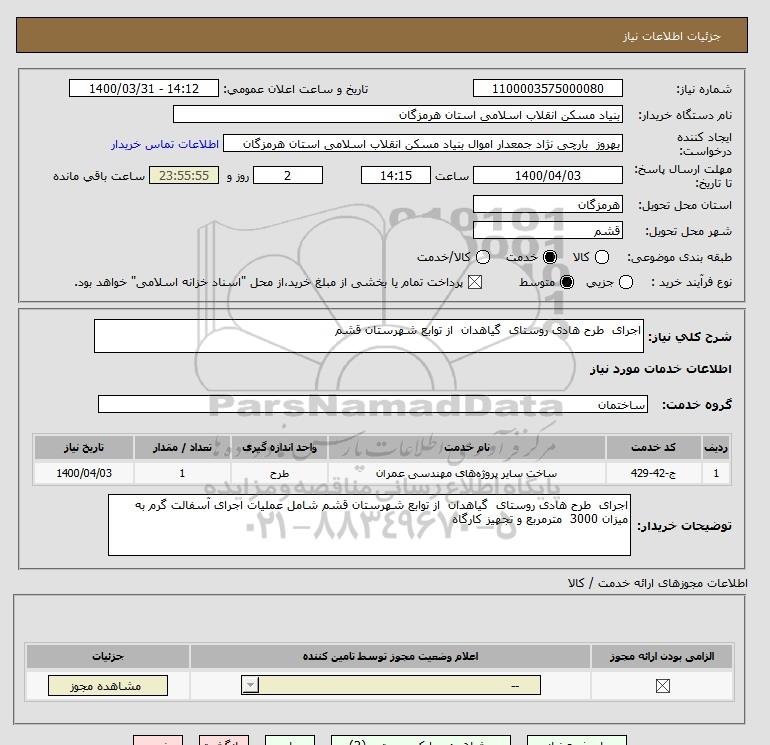
Task: Click the الزامی بودن ارائه مجوز header
Action: [662, 656]
